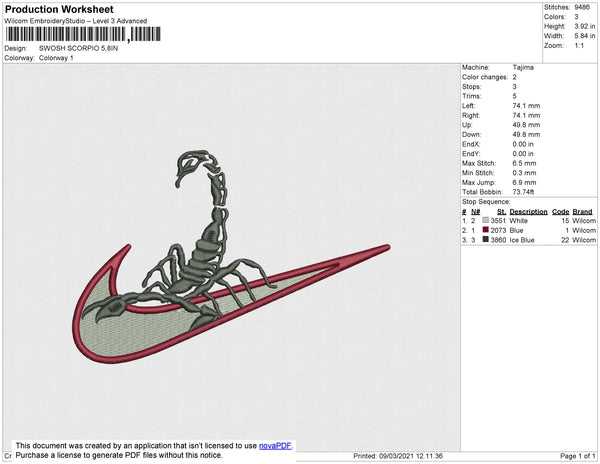The height and width of the screenshot is (464, 600).
Task: Click the Colors value 3
Action: tap(576, 17)
